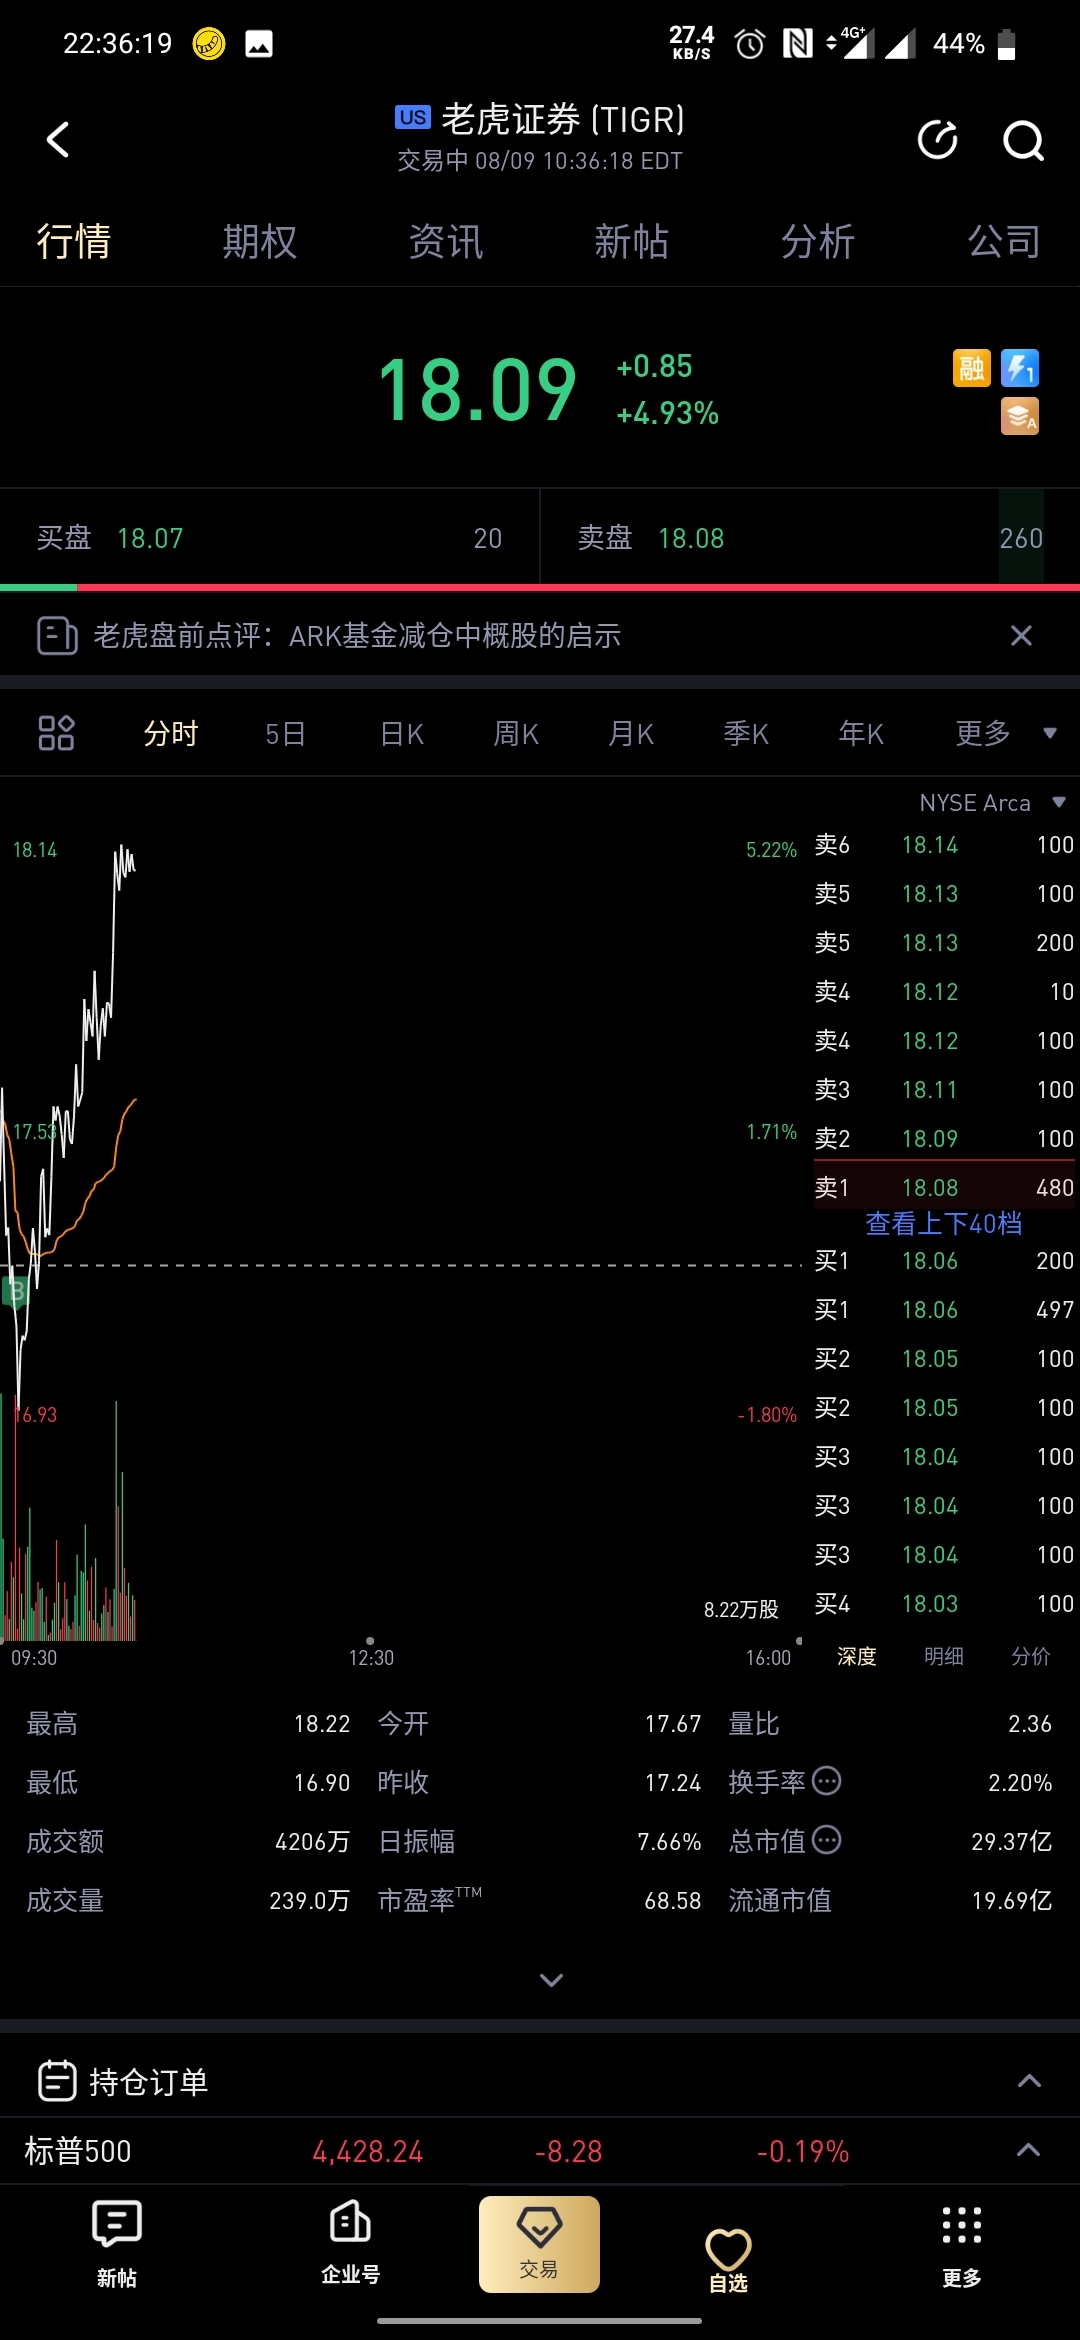Select the 年K chart period
The width and height of the screenshot is (1080, 2340).
coord(861,733)
